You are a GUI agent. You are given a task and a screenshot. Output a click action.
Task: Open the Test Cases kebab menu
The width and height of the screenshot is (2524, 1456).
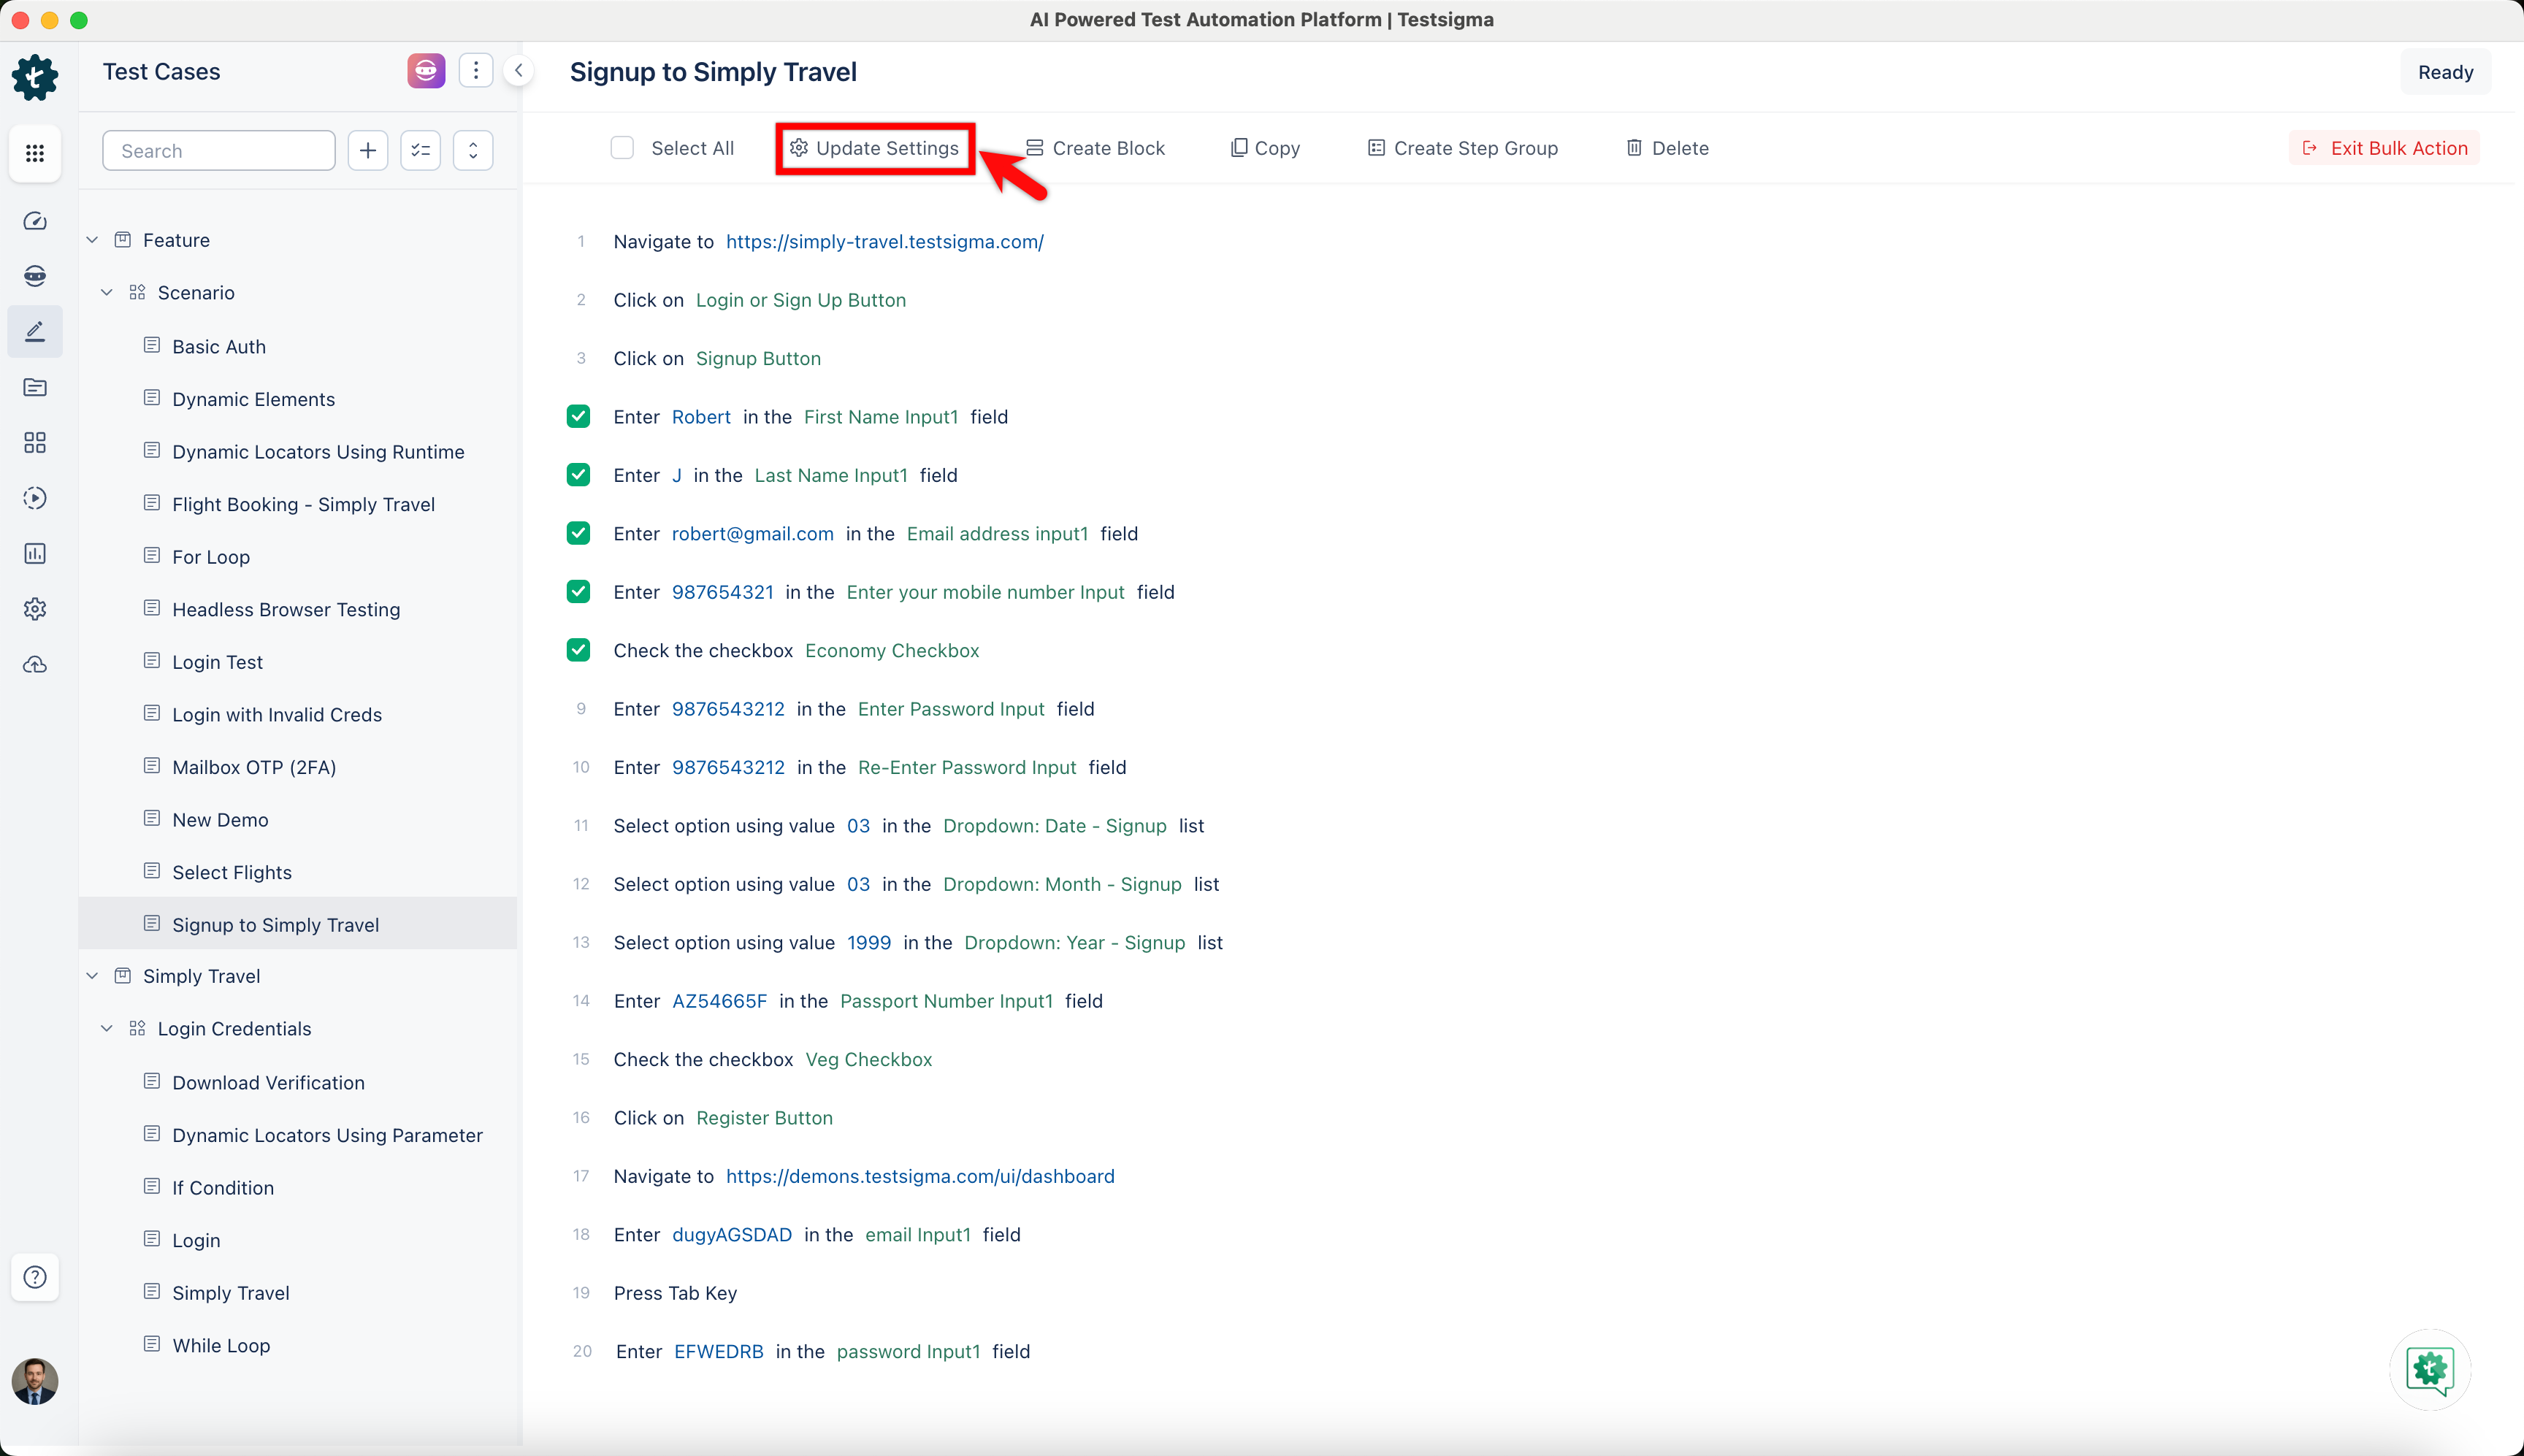tap(476, 70)
